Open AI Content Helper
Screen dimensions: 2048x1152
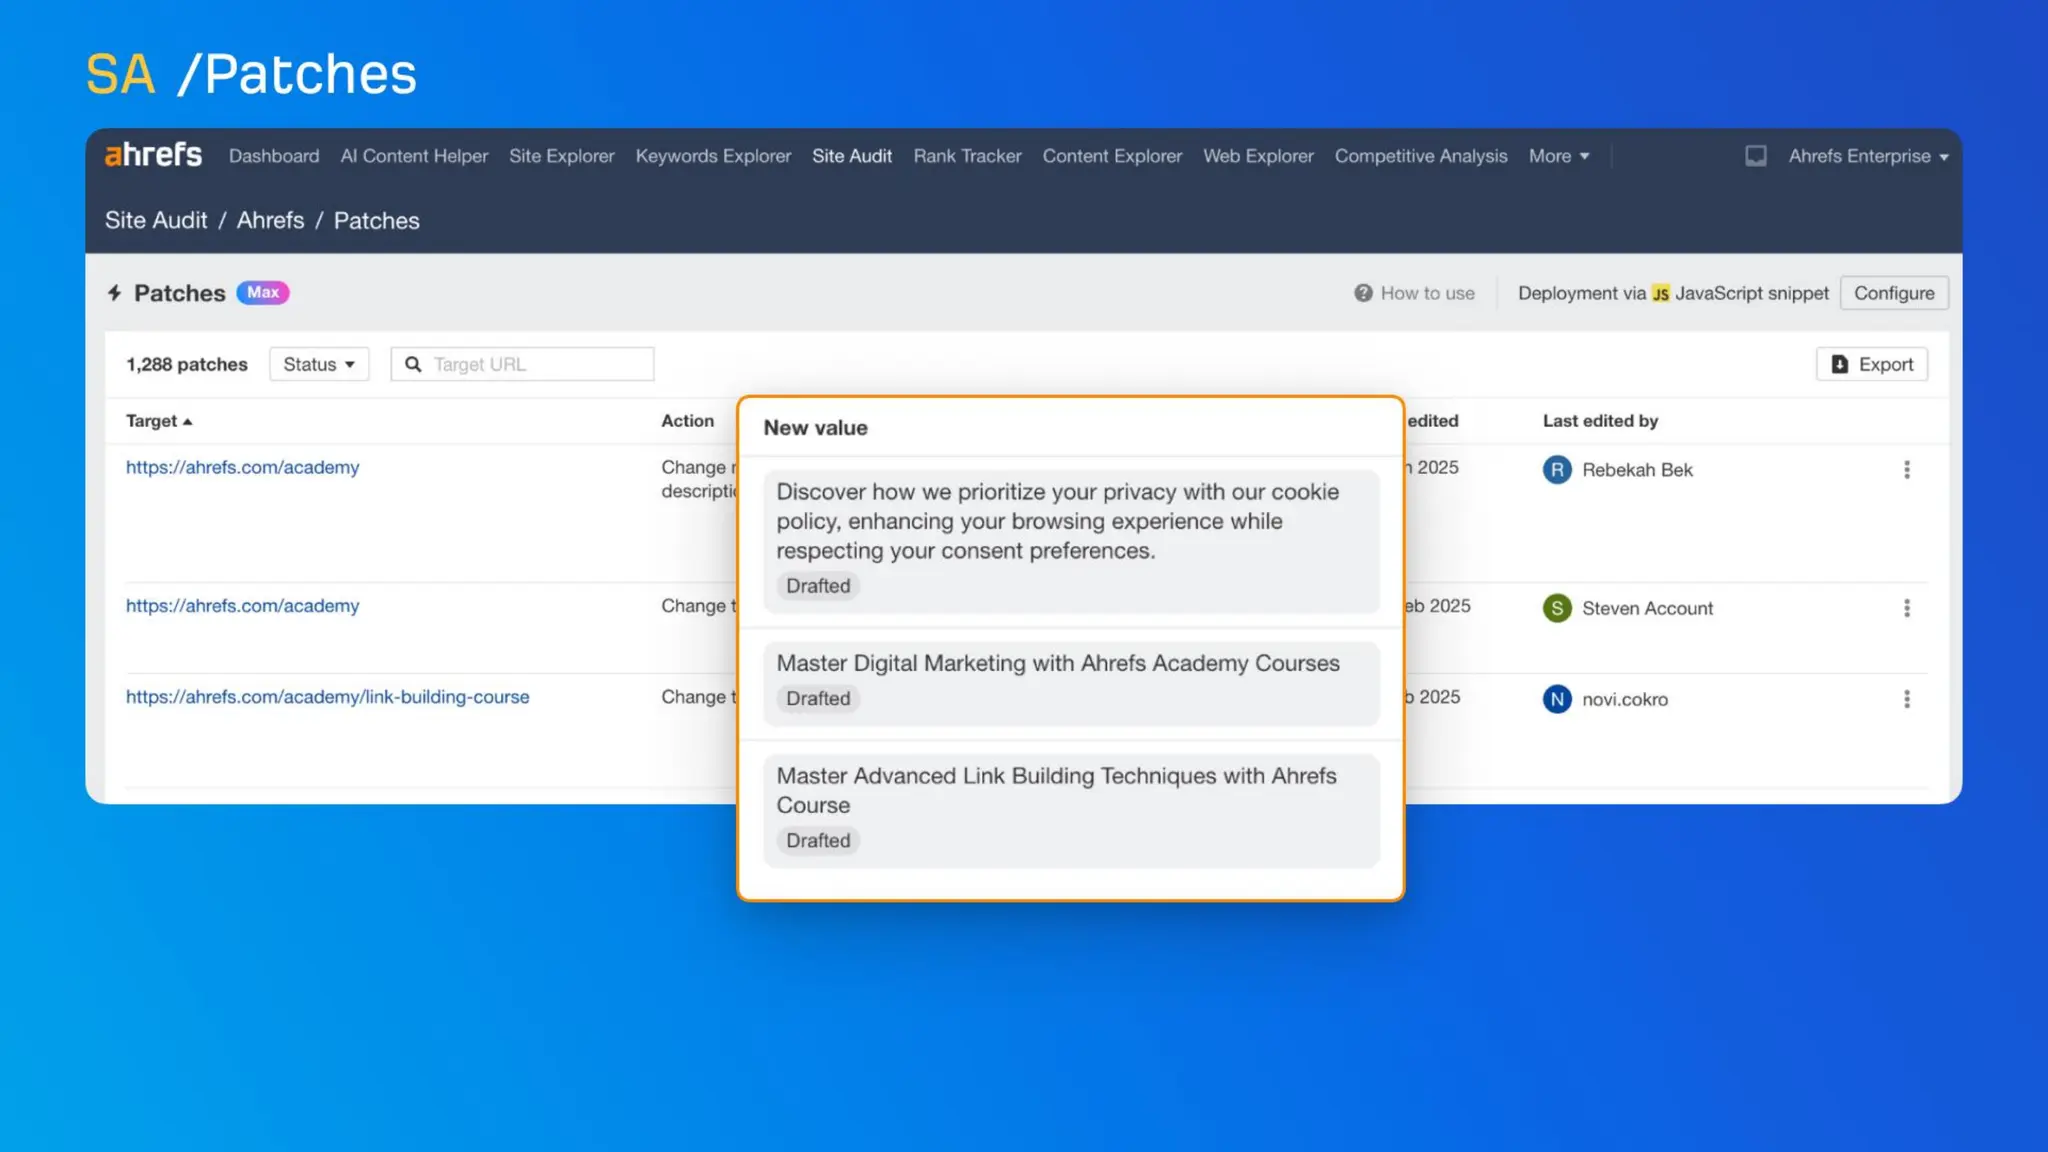pos(414,156)
